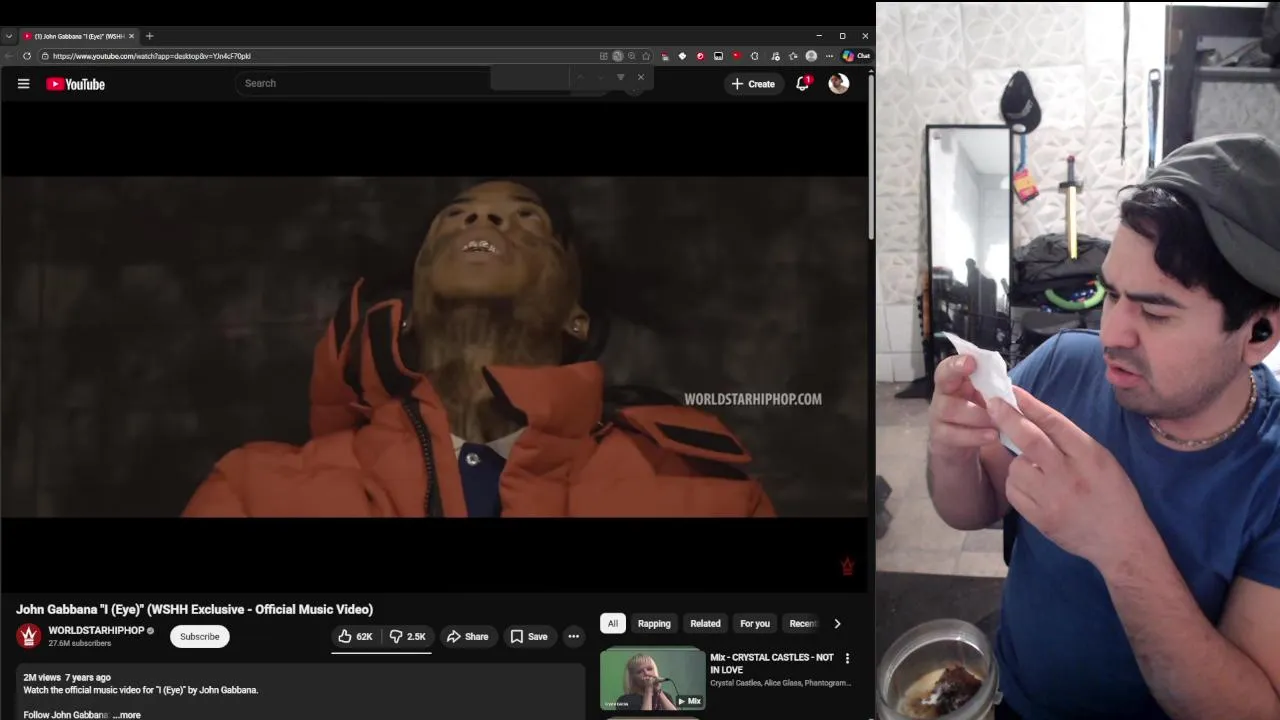Click the video player to pause
This screenshot has height=720, width=1280.
[x=434, y=346]
